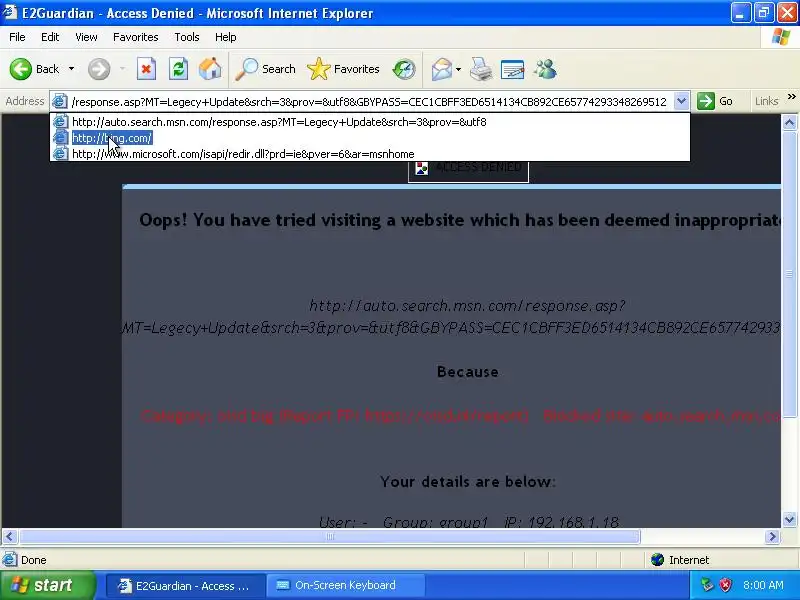Click the vertical scrollbar up arrow

pyautogui.click(x=789, y=122)
